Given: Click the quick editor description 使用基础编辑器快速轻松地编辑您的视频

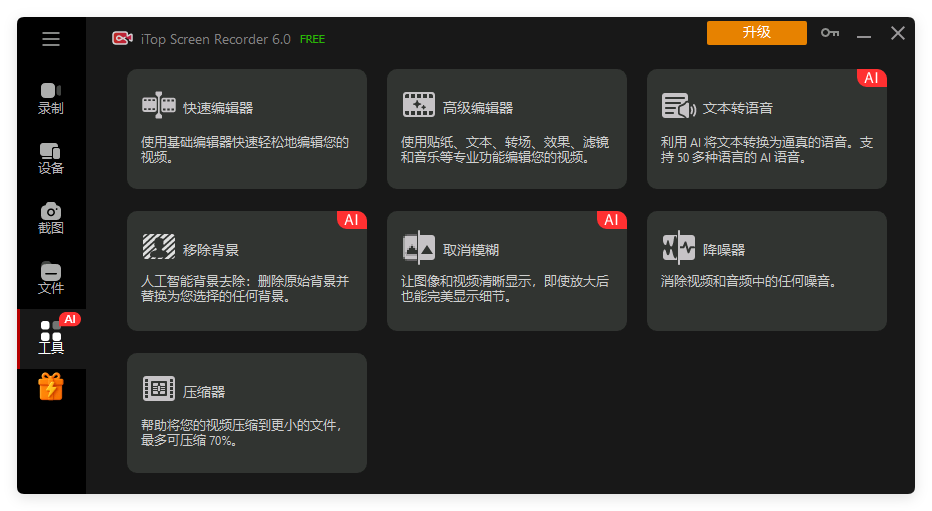Looking at the screenshot, I should (x=245, y=150).
